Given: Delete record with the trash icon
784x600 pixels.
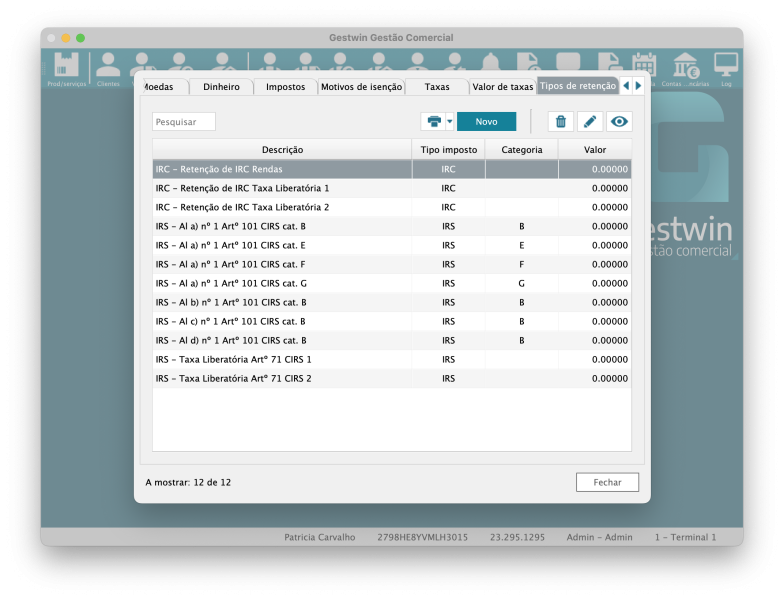Looking at the screenshot, I should (560, 121).
